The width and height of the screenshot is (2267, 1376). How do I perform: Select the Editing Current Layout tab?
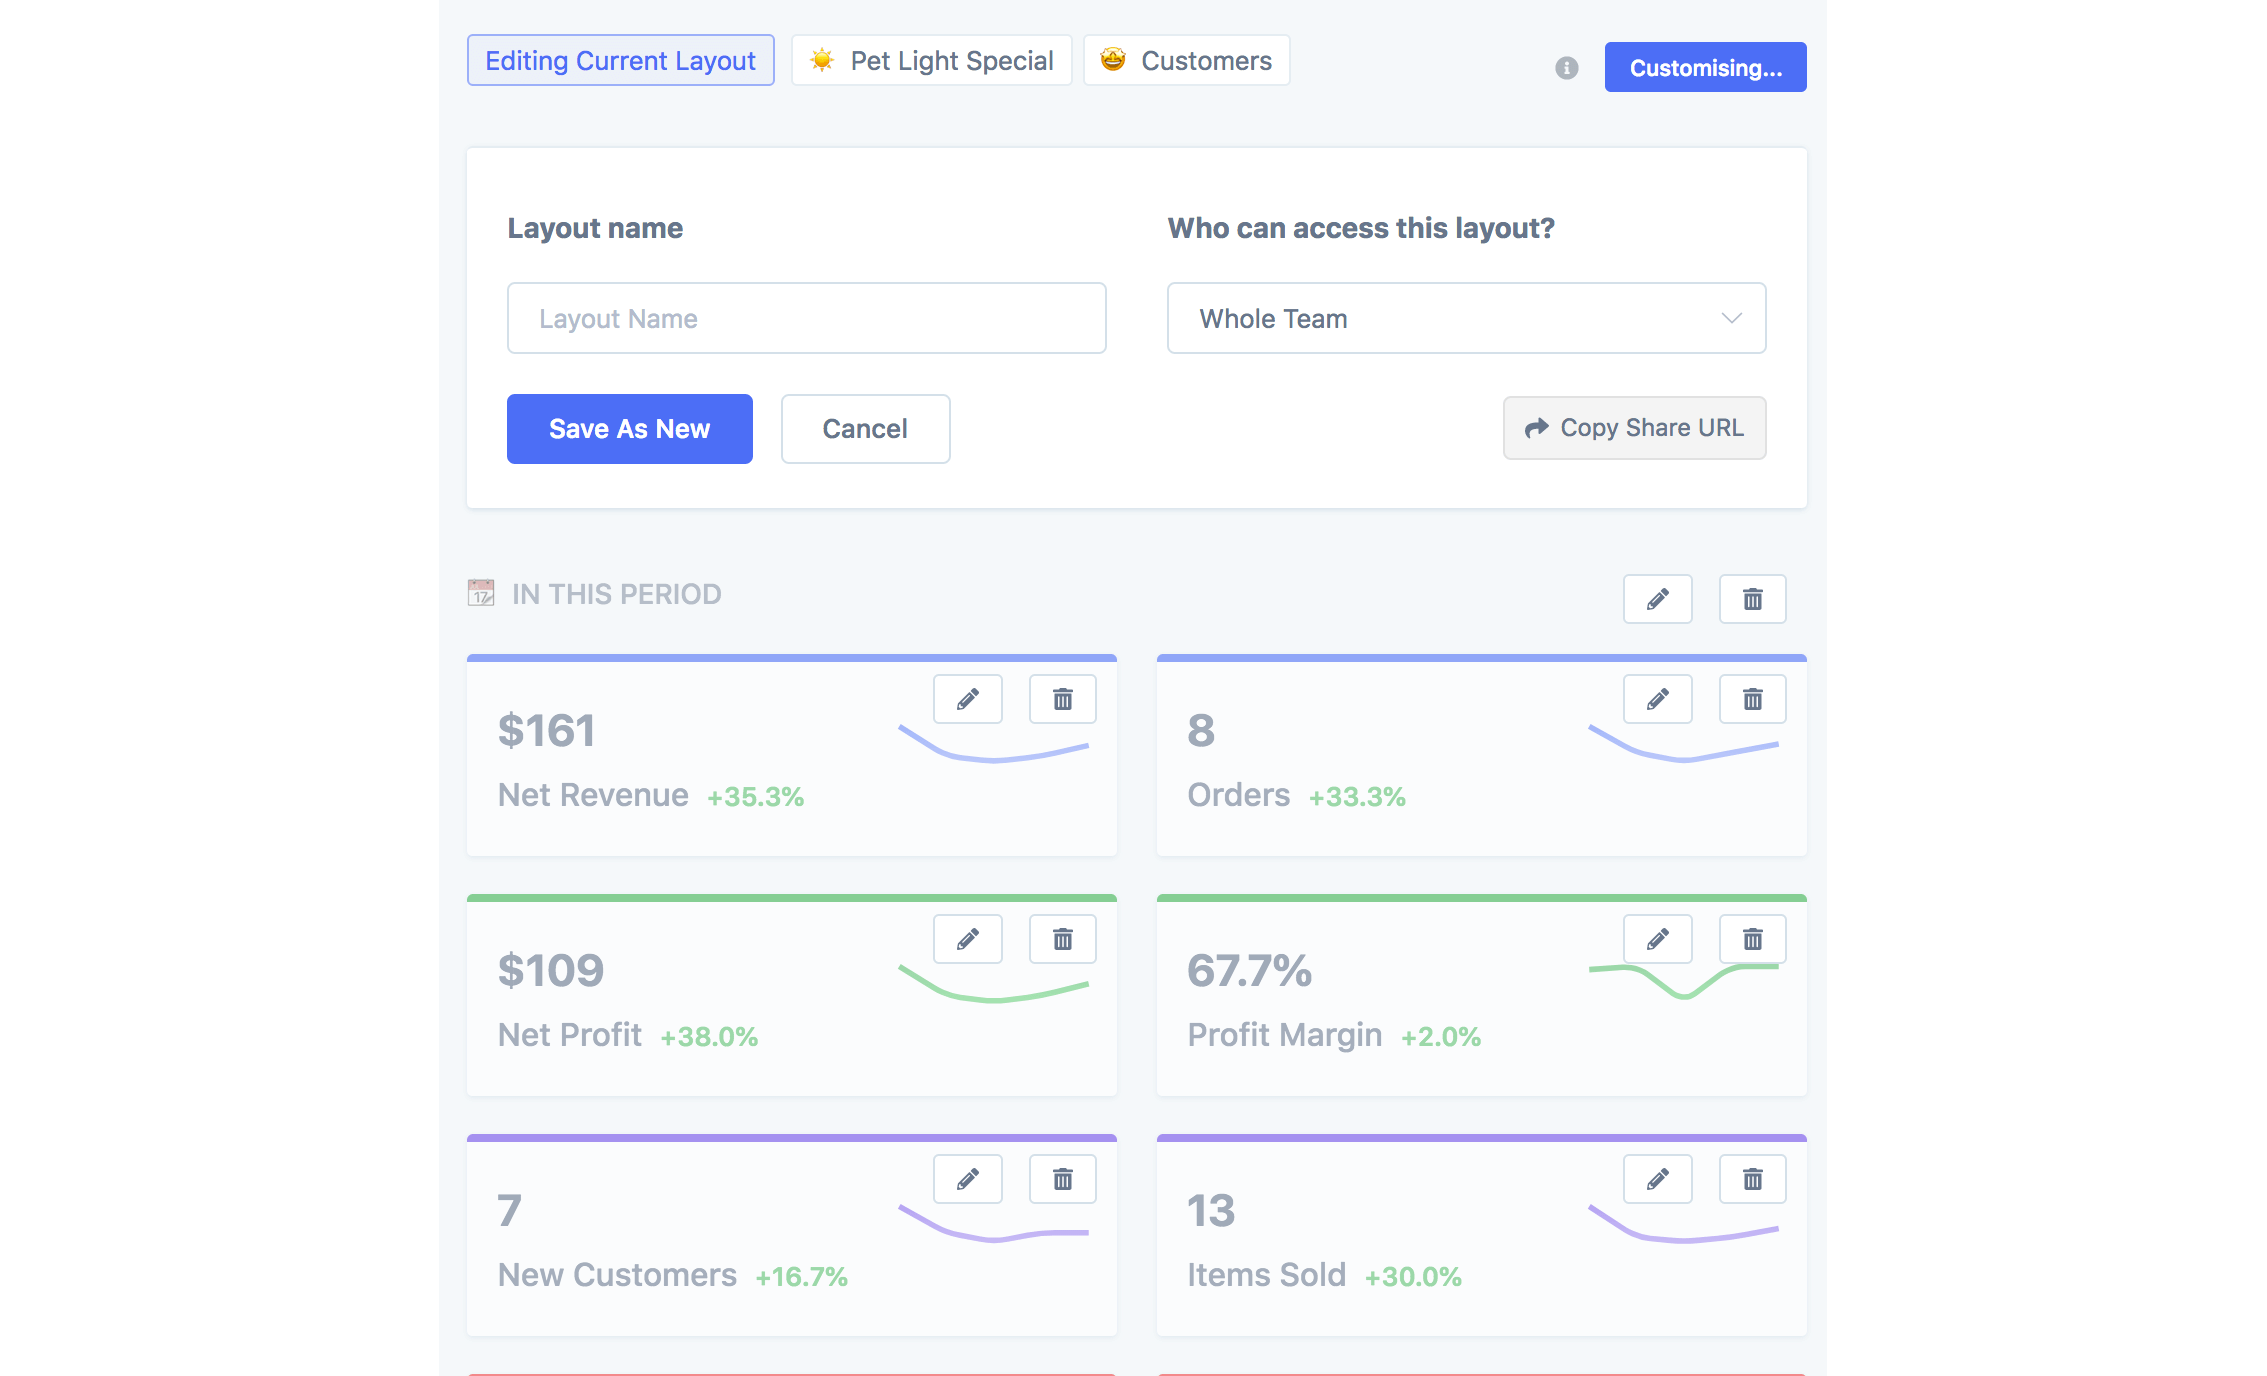(620, 61)
